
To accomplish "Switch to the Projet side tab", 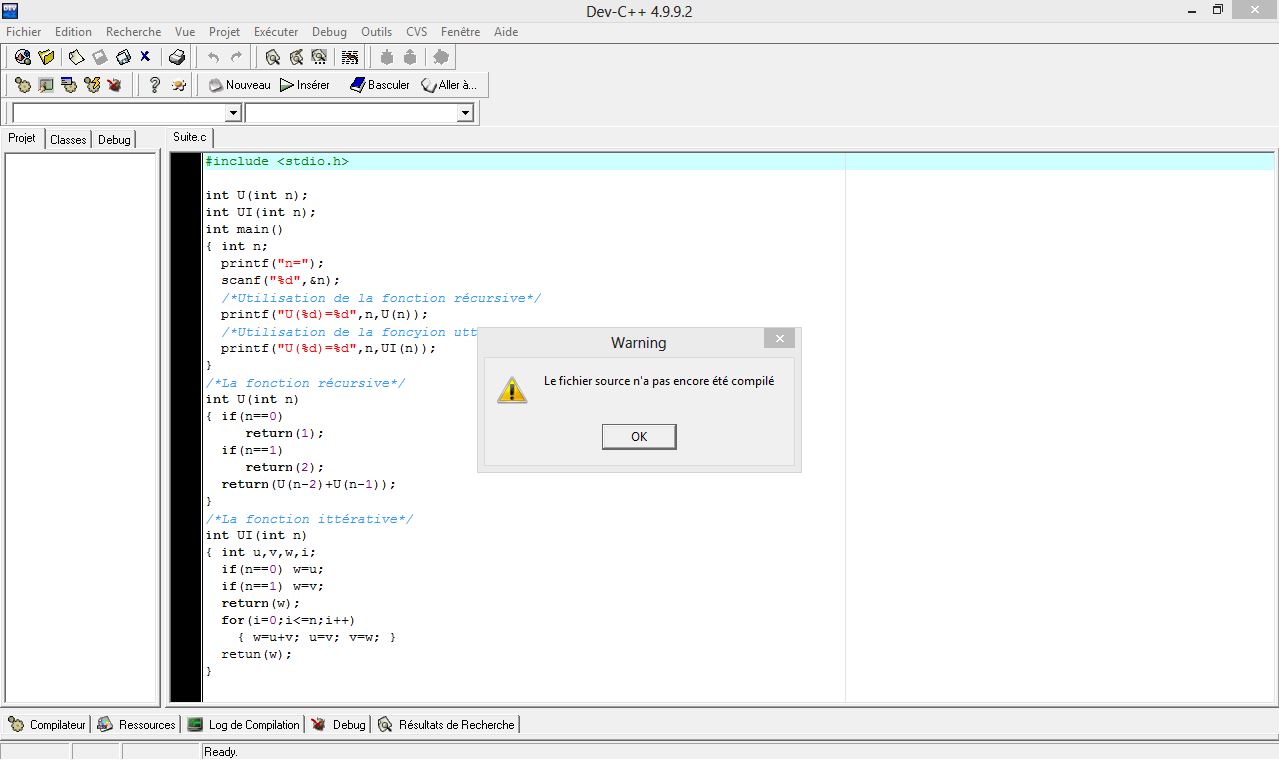I will tap(22, 138).
